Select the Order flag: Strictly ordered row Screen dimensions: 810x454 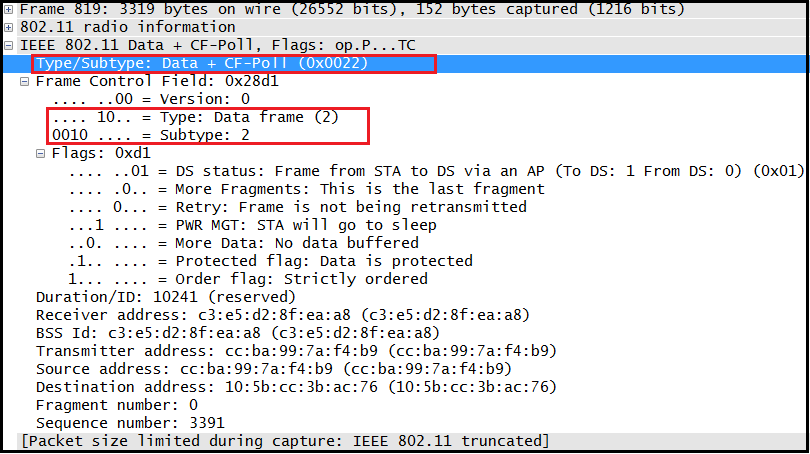(x=248, y=279)
